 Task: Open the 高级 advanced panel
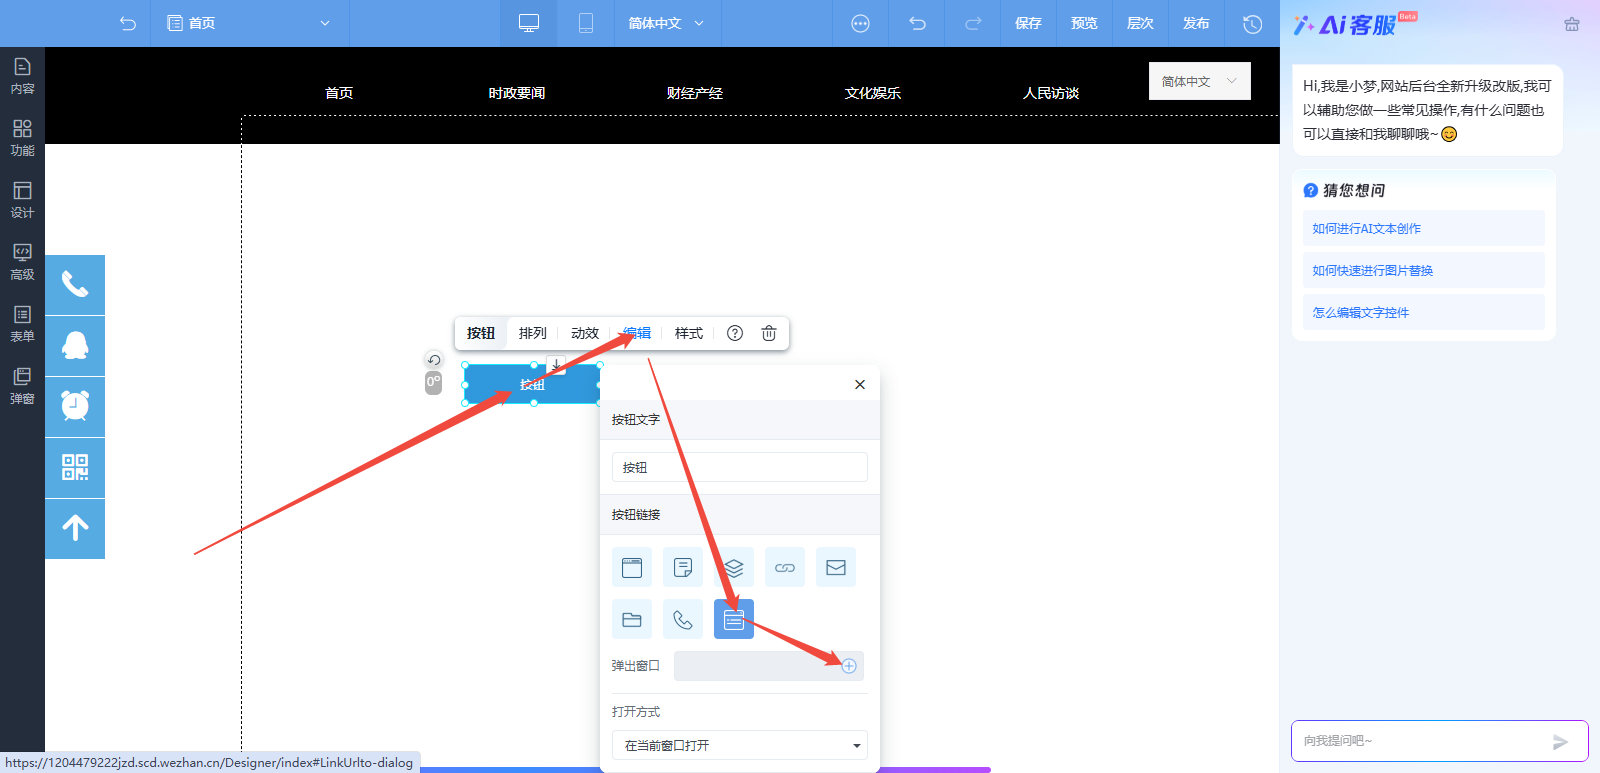click(22, 262)
